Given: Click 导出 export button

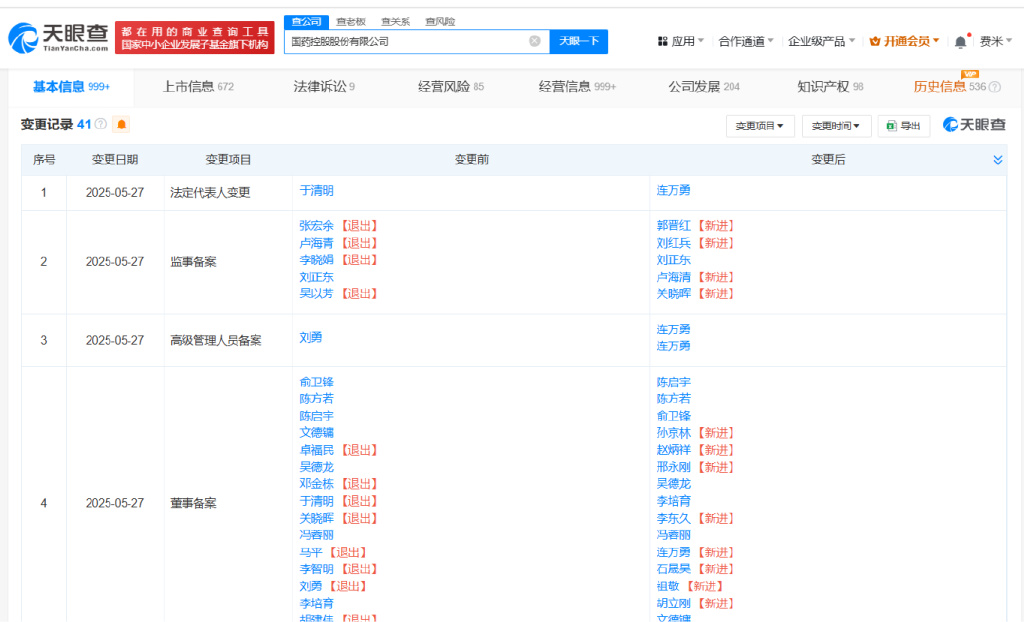Looking at the screenshot, I should [904, 125].
